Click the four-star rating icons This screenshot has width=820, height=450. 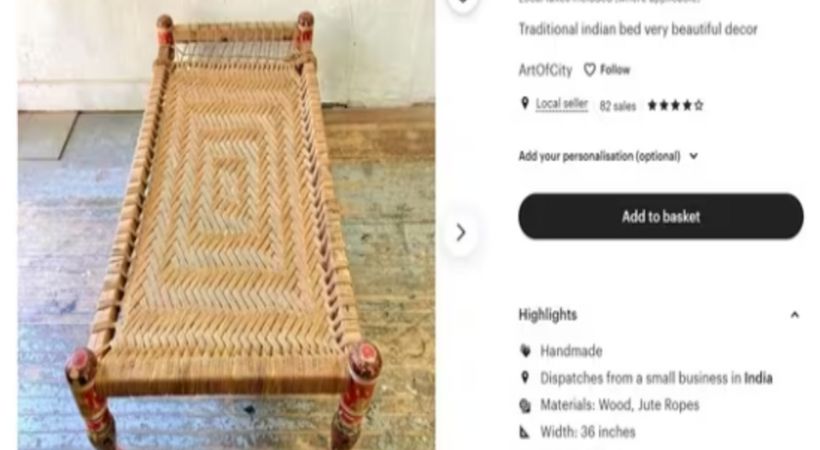click(x=675, y=106)
